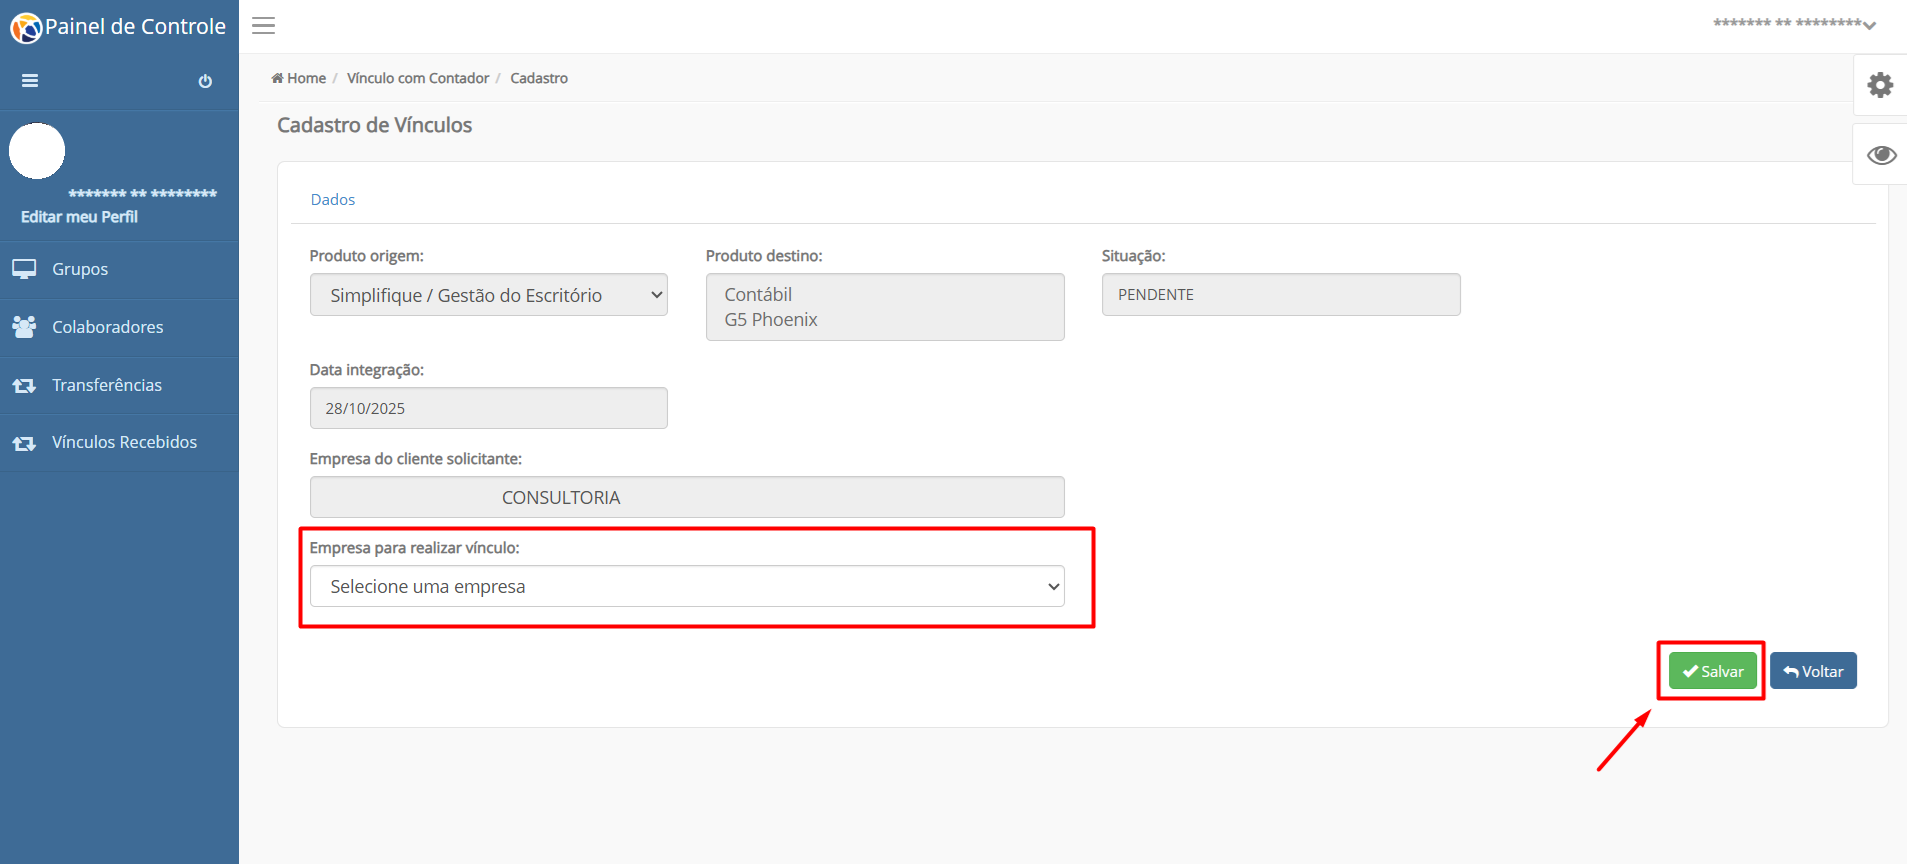
Task: Click the Painel de Controle logo icon
Action: click(x=26, y=28)
